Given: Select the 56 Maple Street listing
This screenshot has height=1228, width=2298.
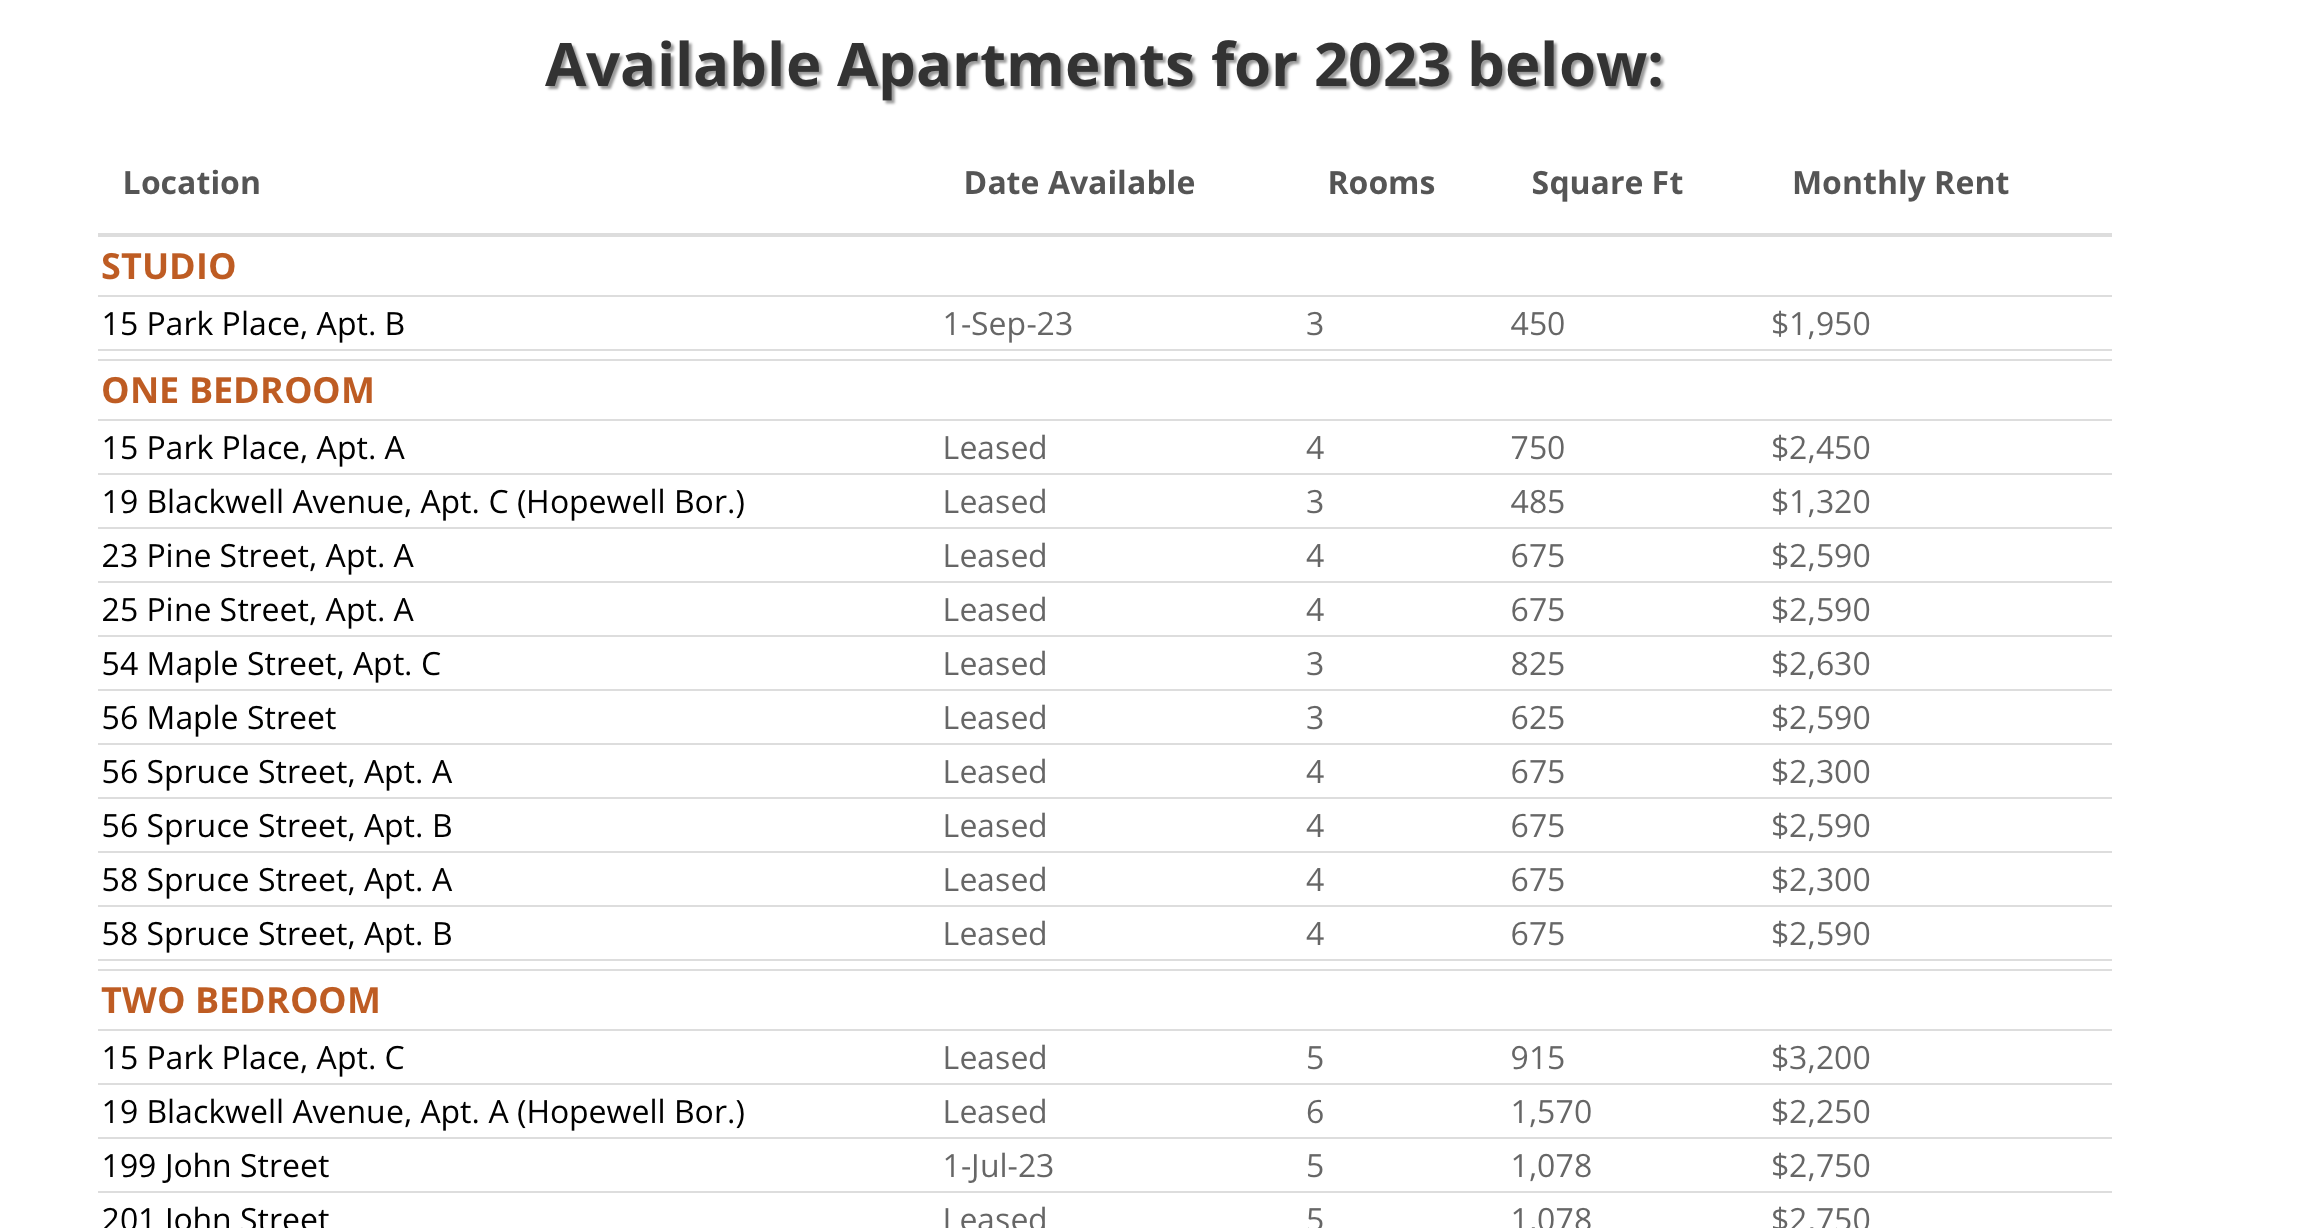Looking at the screenshot, I should (219, 718).
